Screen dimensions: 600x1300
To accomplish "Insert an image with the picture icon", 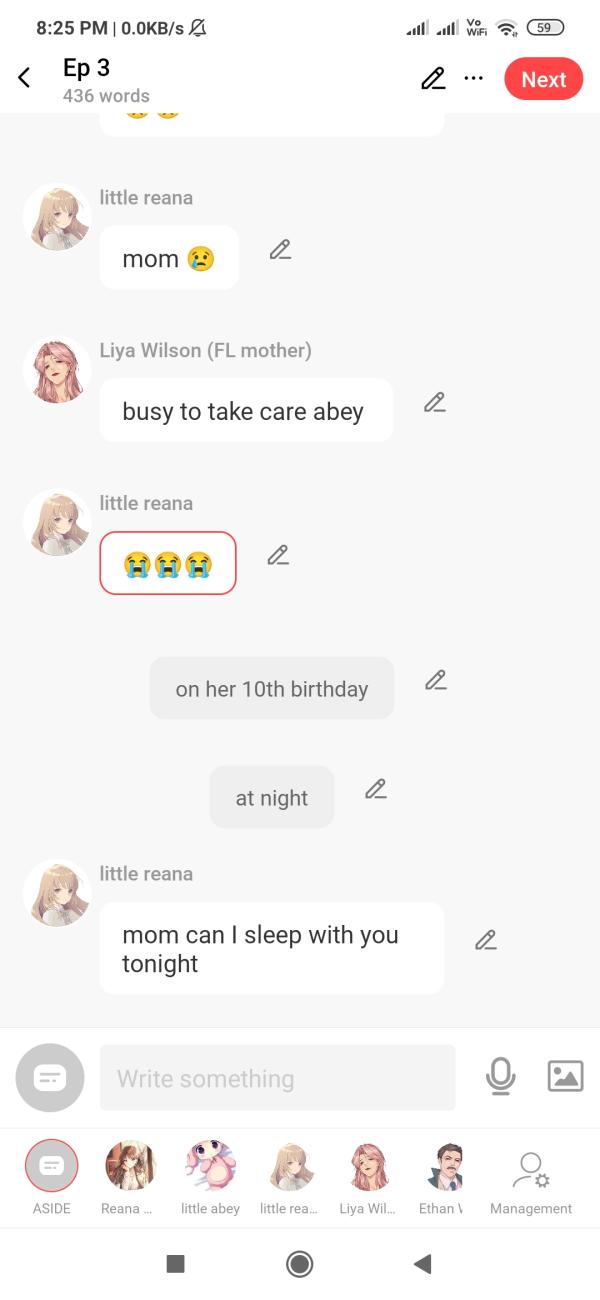I will click(x=565, y=1076).
